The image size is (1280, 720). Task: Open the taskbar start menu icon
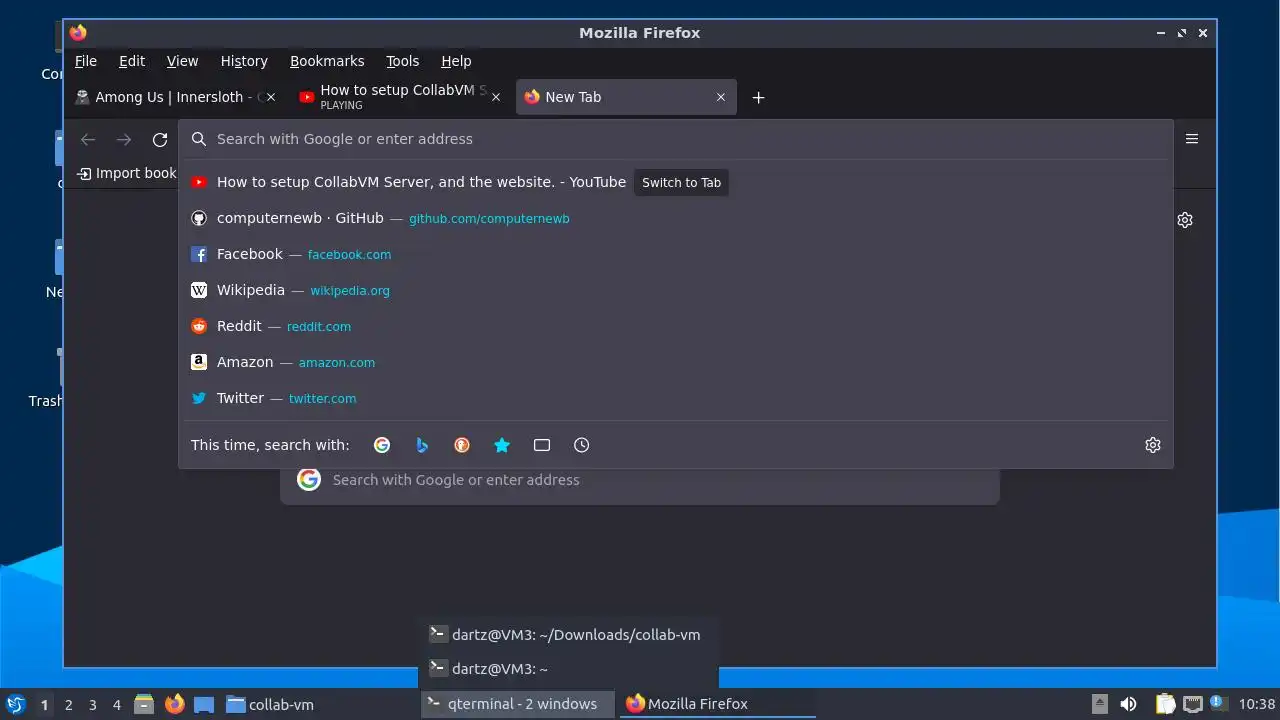(15, 704)
